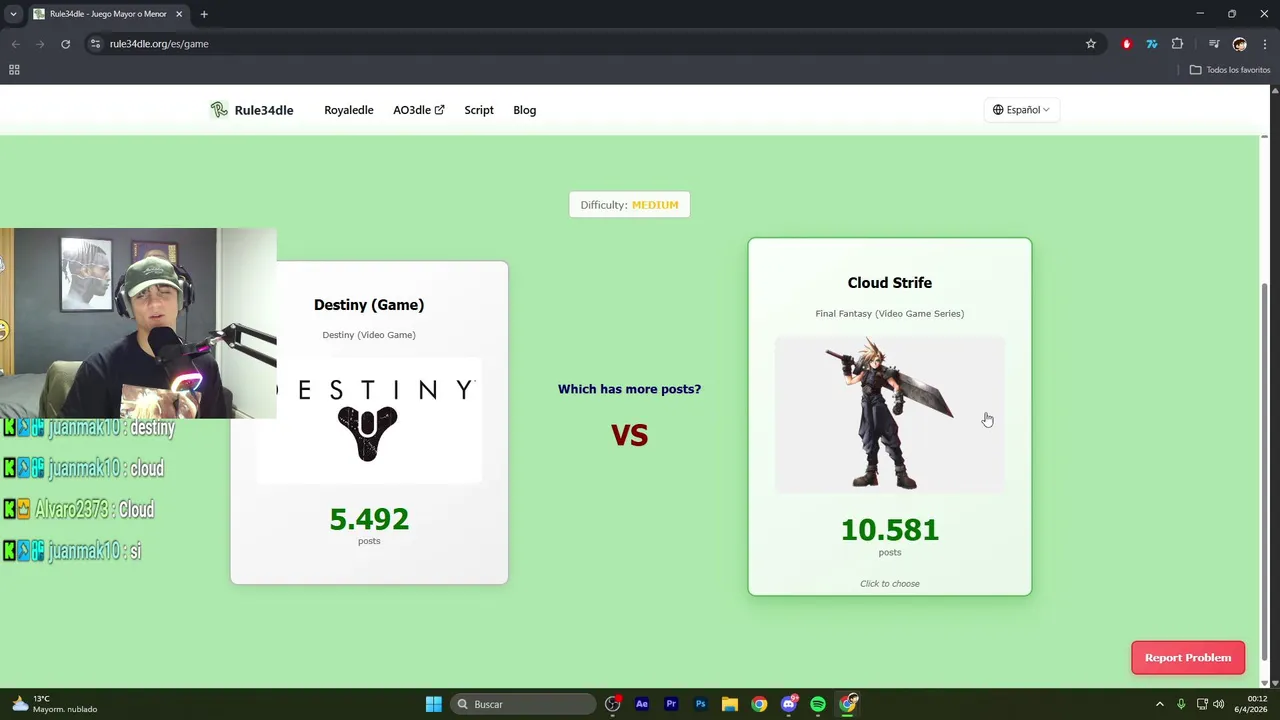Click the chat message 'Alvaro2373 : Cloud'
This screenshot has width=1280, height=720.
[x=80, y=510]
